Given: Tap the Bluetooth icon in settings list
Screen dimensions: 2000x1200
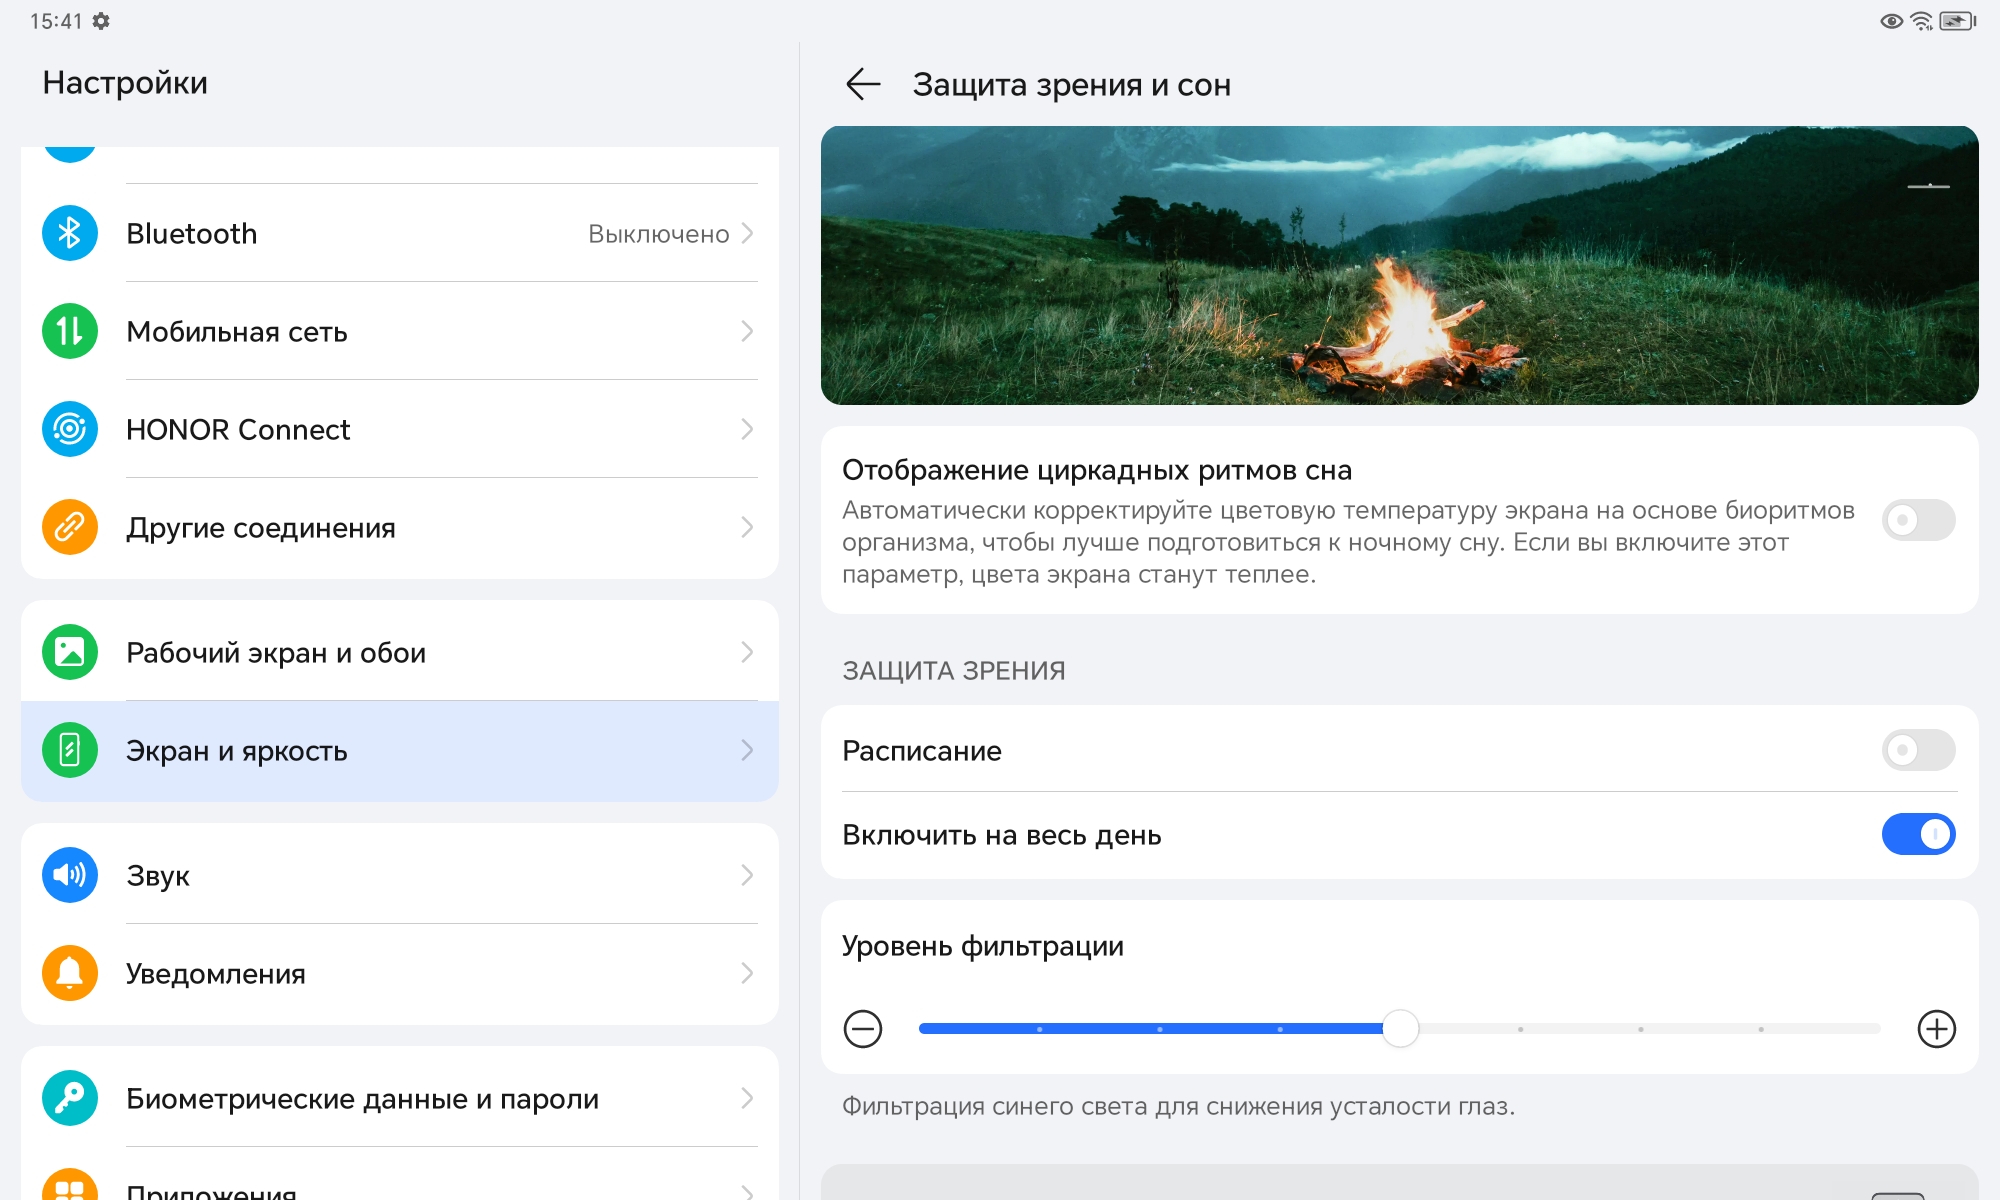Looking at the screenshot, I should (69, 233).
